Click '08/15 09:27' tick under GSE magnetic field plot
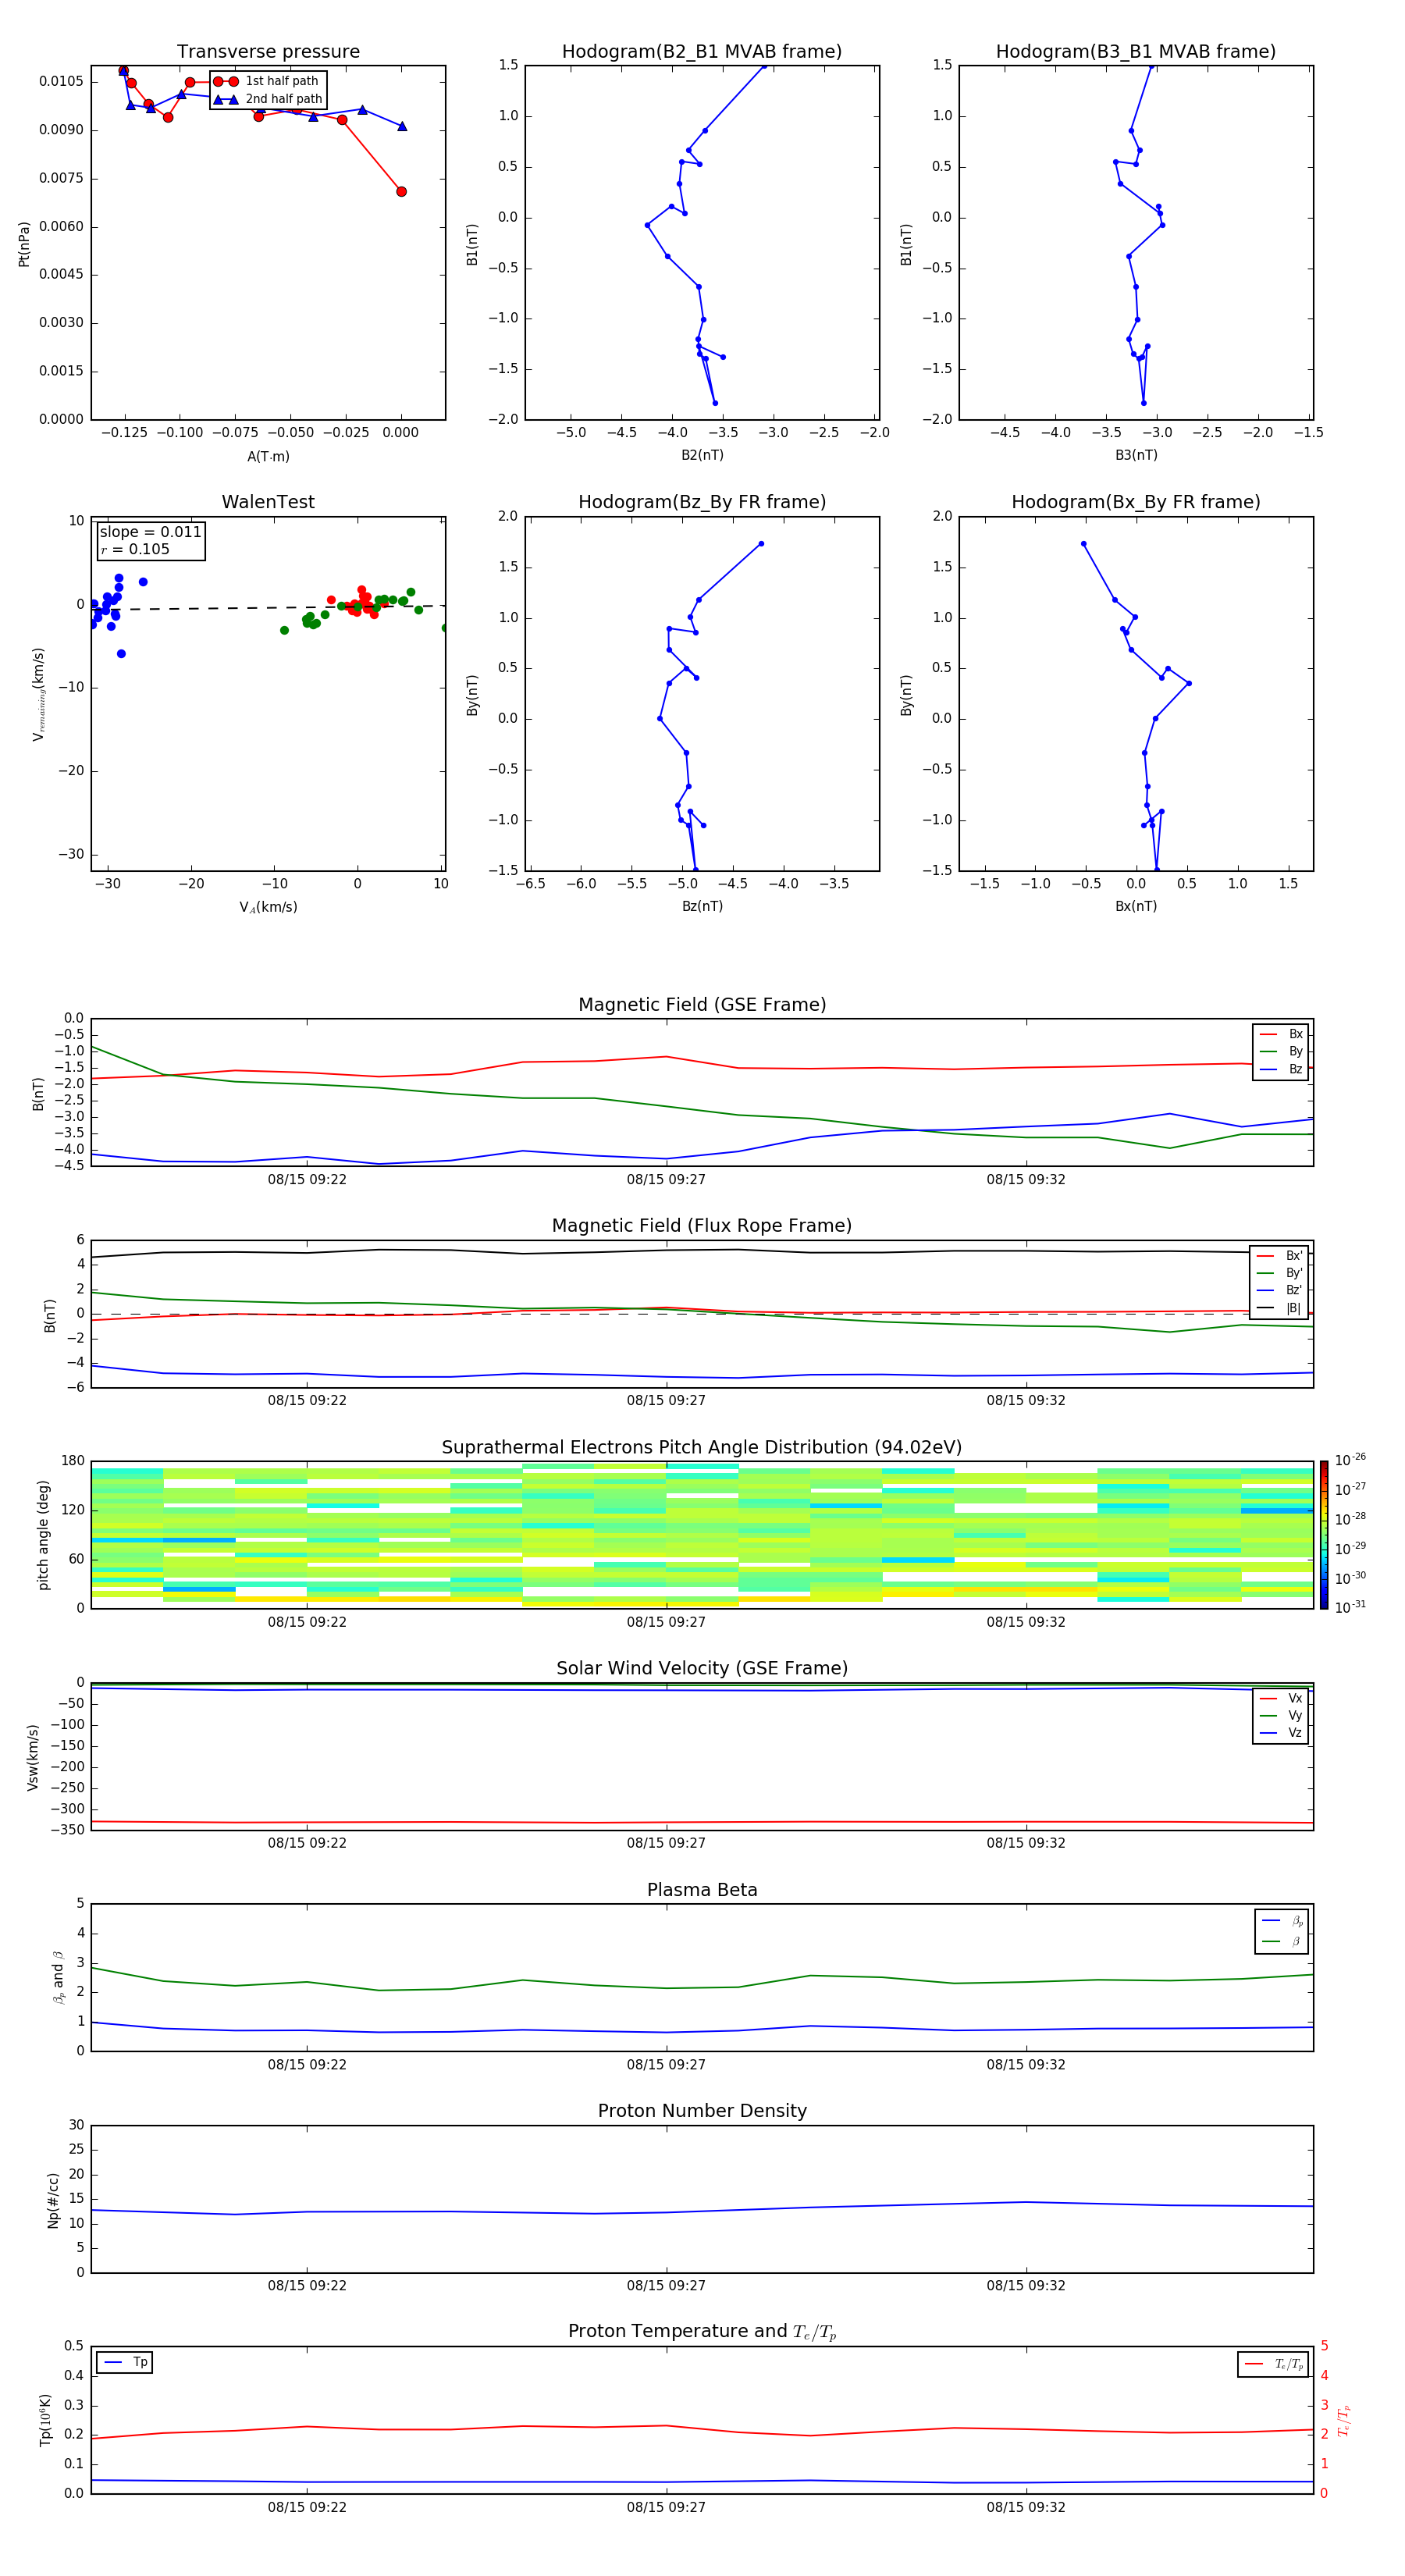 666,1180
